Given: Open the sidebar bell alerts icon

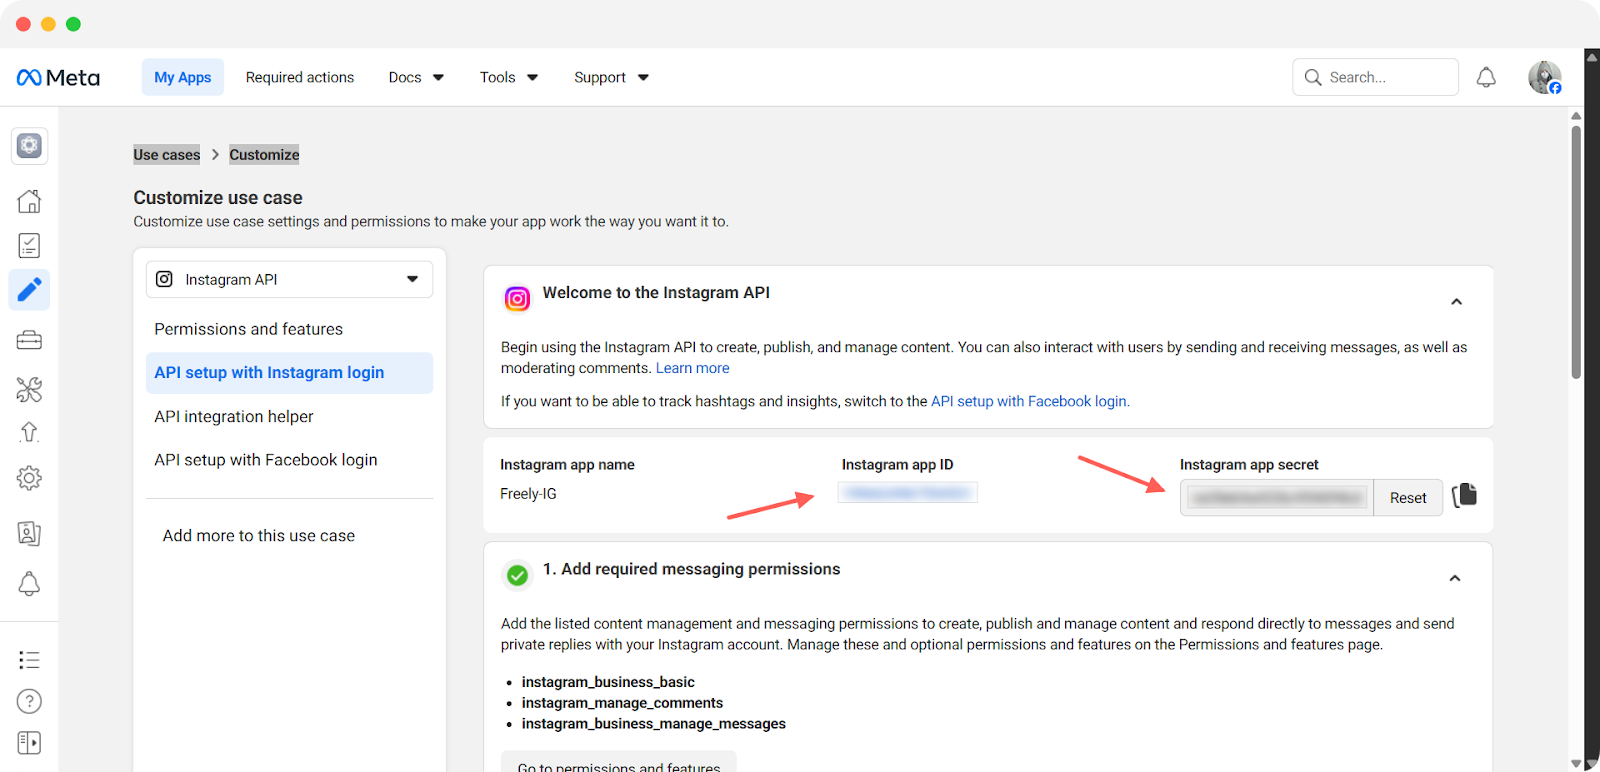Looking at the screenshot, I should 29,584.
